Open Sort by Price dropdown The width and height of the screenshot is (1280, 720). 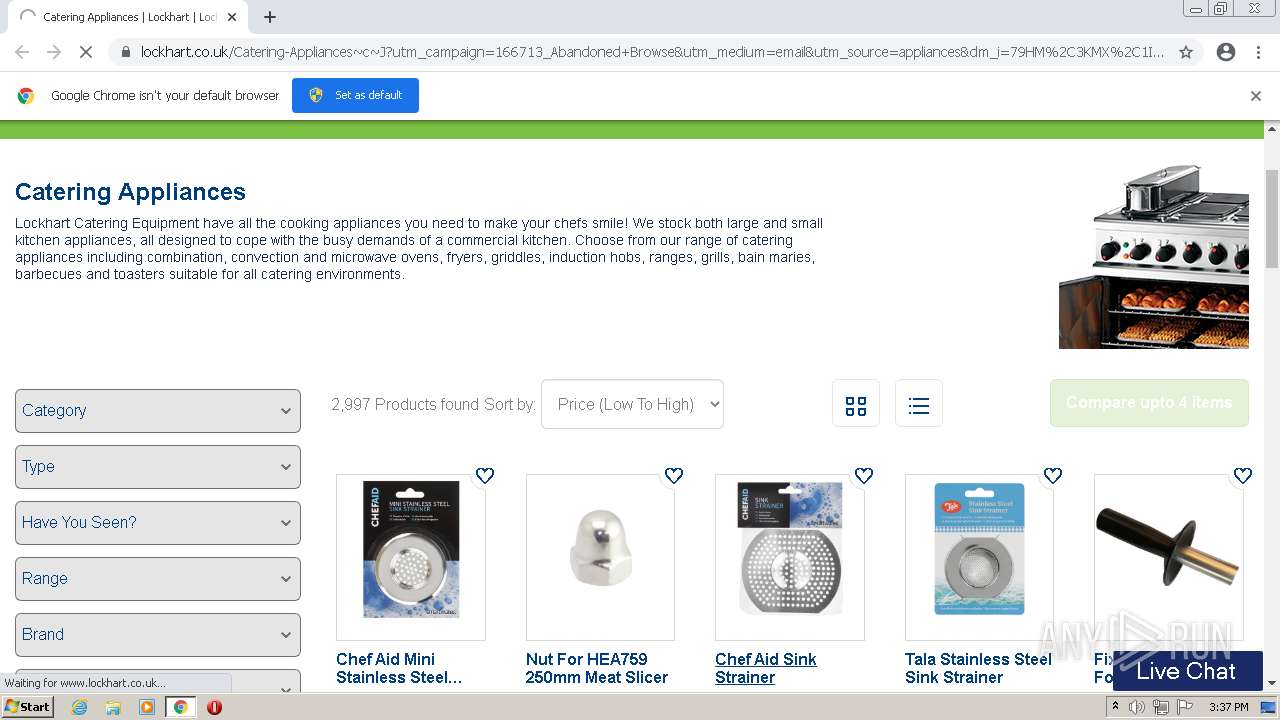632,404
